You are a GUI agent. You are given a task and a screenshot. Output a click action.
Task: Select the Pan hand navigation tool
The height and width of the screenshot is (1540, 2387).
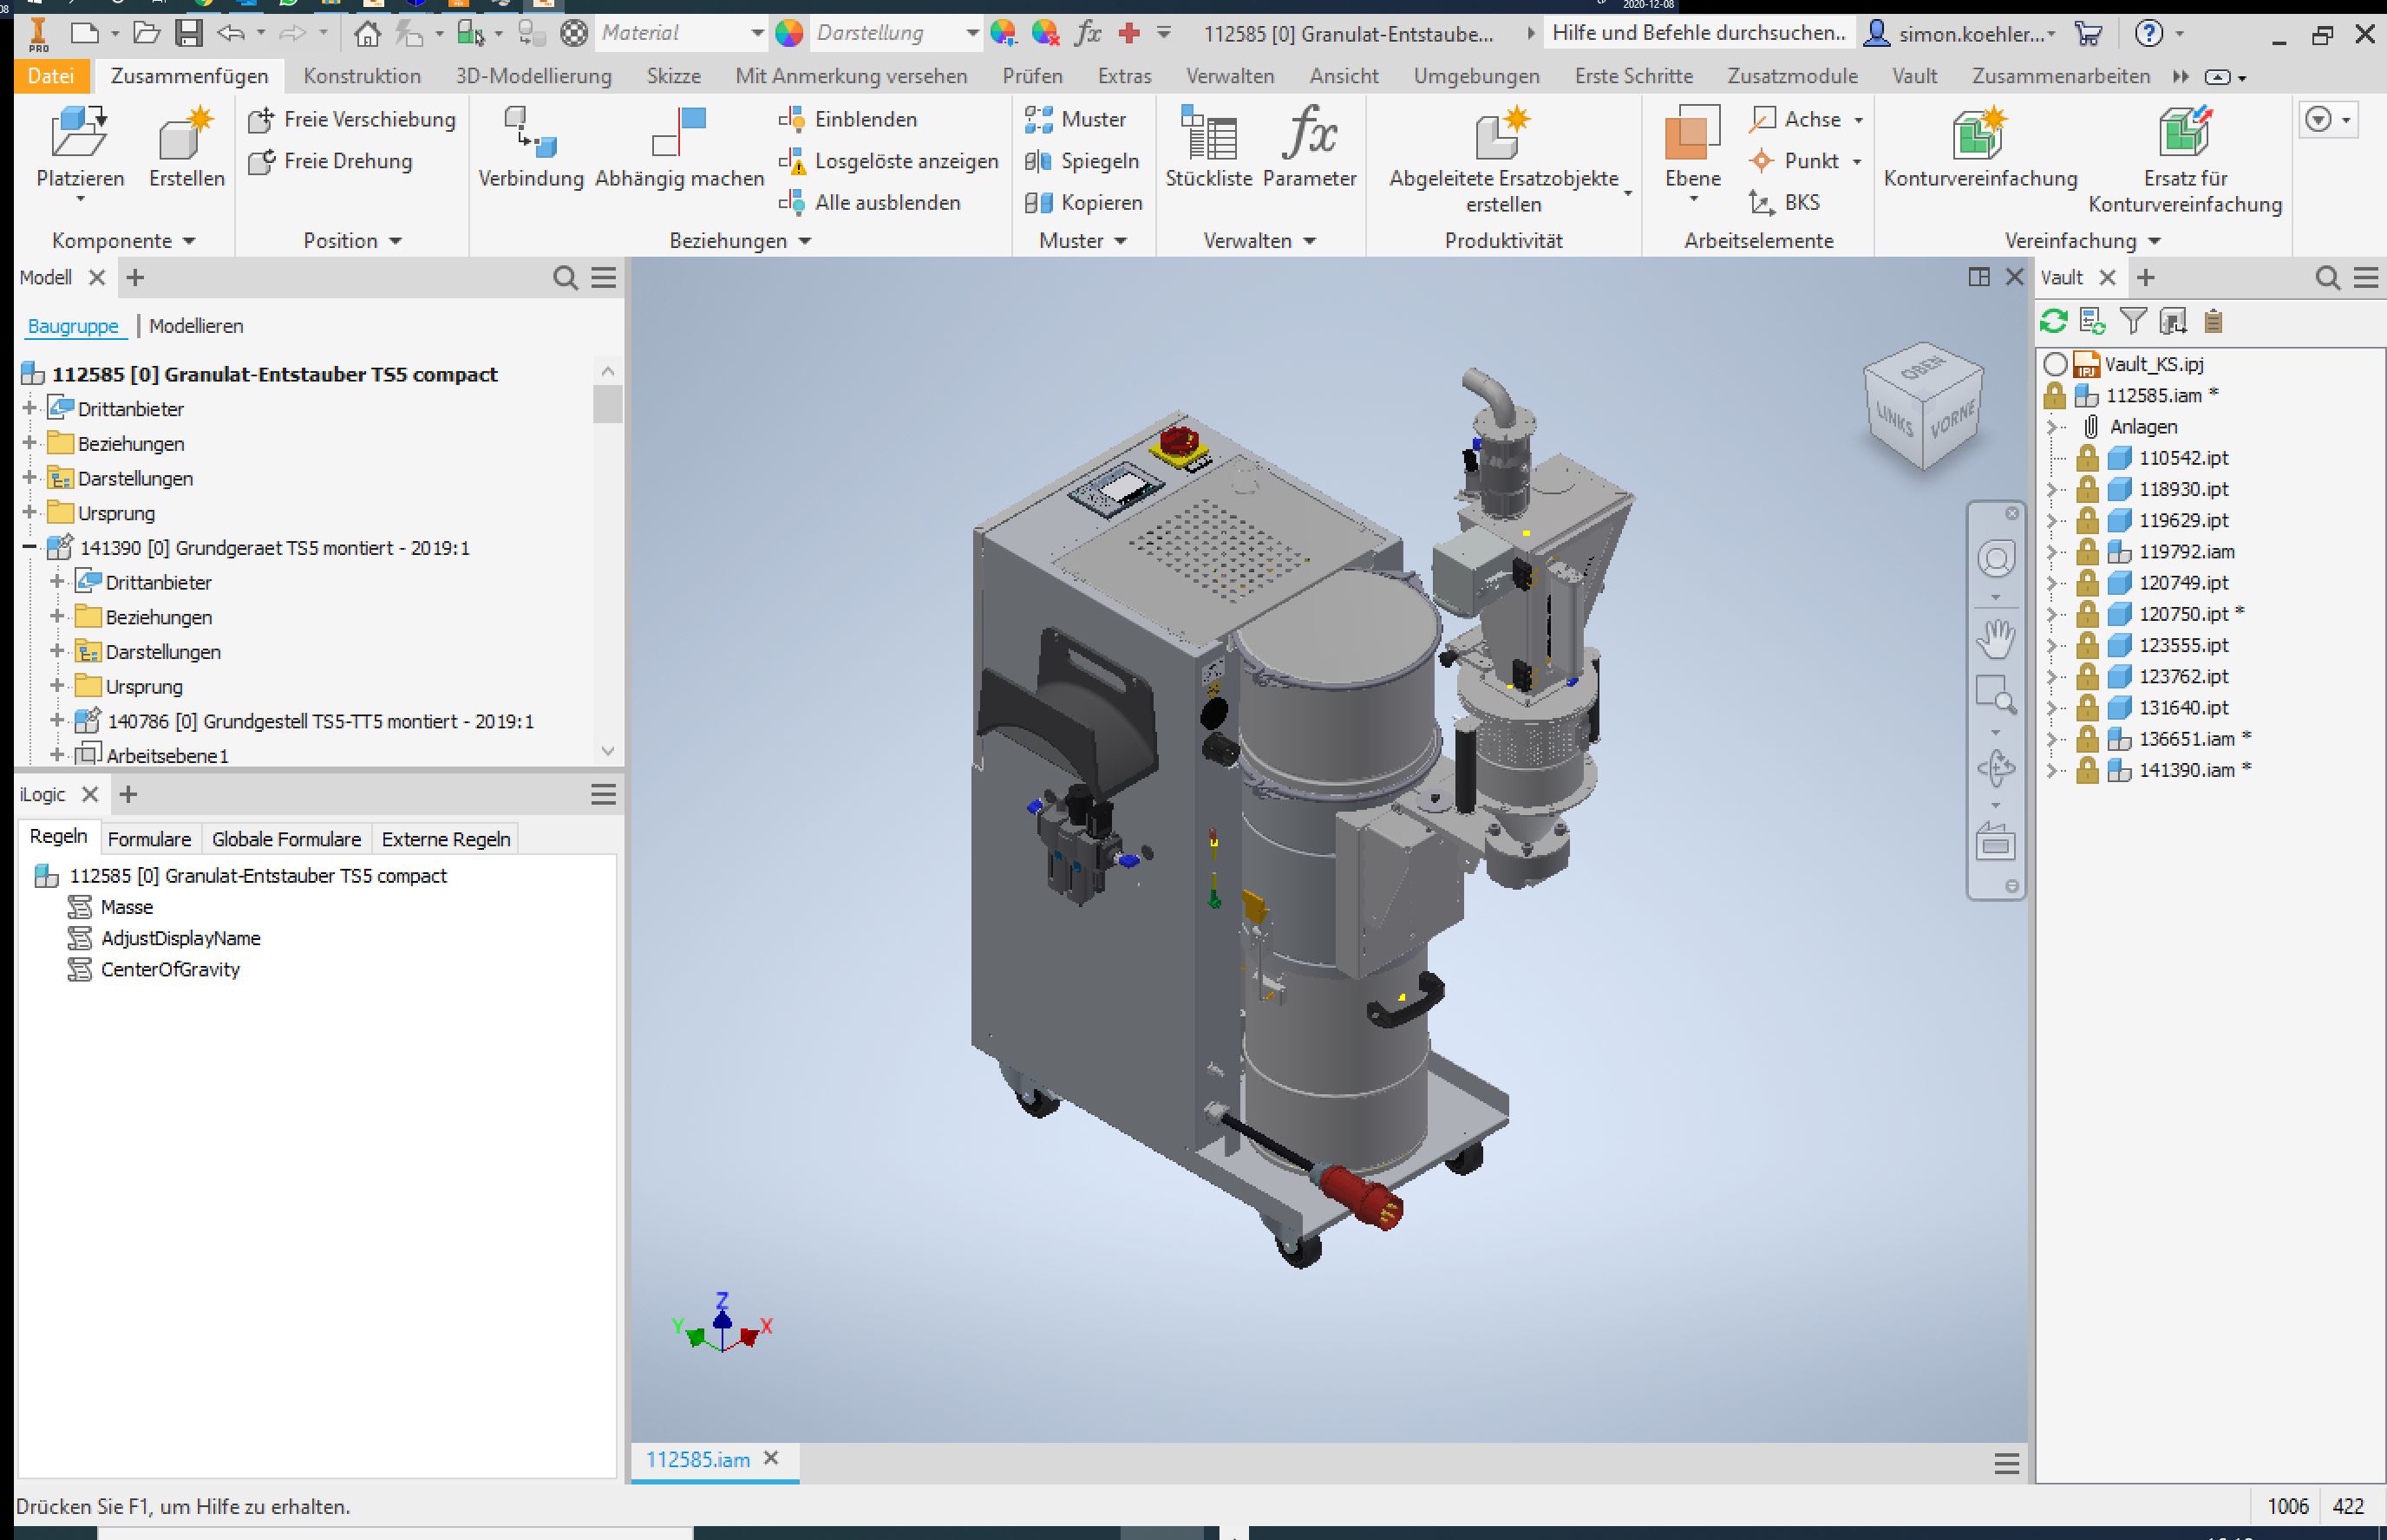(1995, 638)
